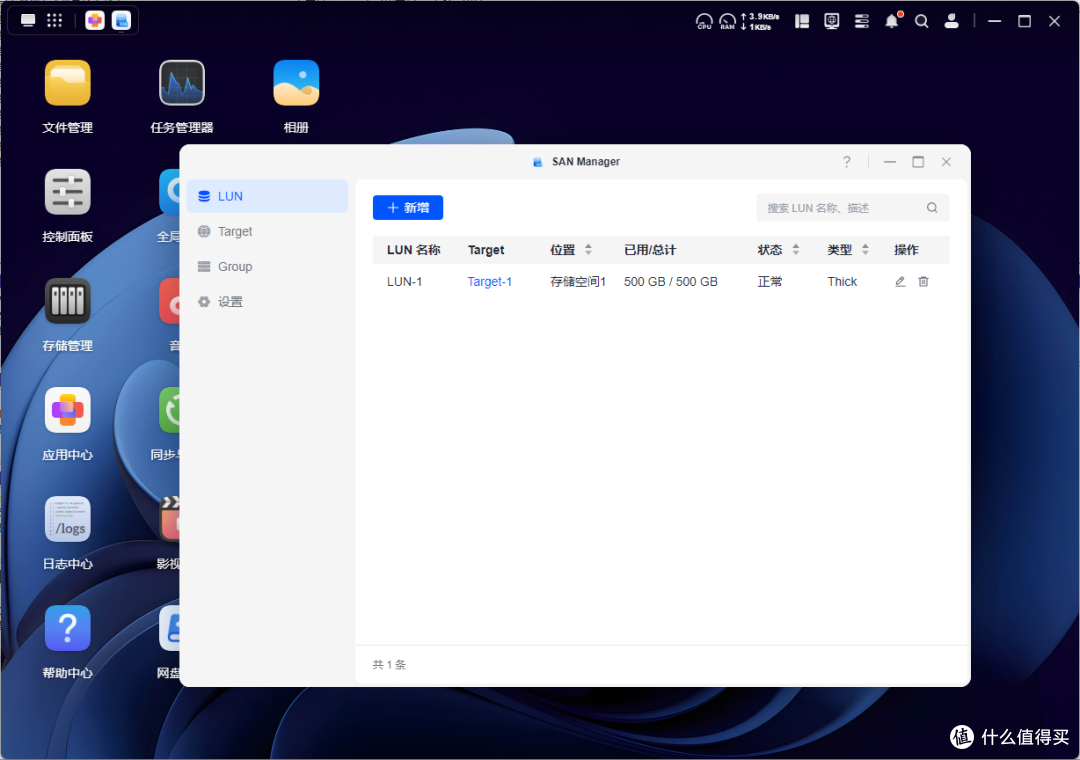Launch 应用中心 from the desktop
The height and width of the screenshot is (760, 1080).
(68, 410)
